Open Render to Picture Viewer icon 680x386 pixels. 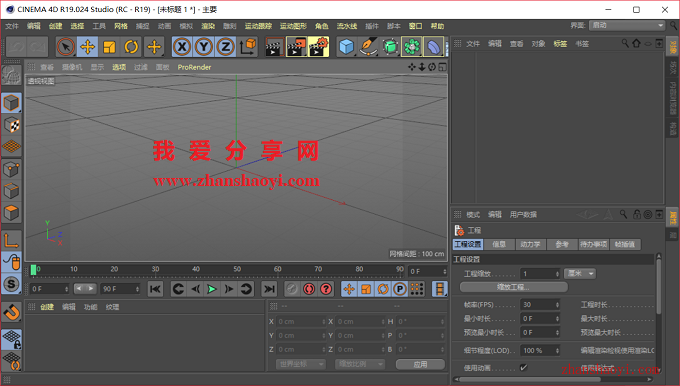(296, 47)
